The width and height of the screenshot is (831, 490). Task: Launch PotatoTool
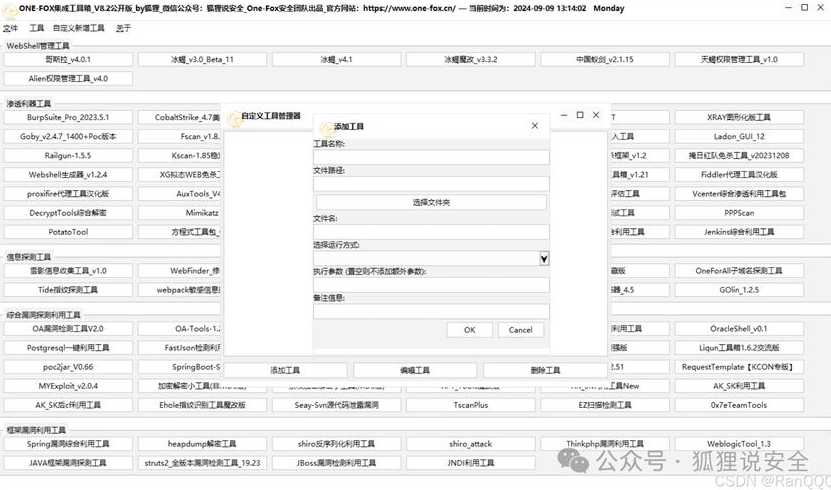click(68, 231)
